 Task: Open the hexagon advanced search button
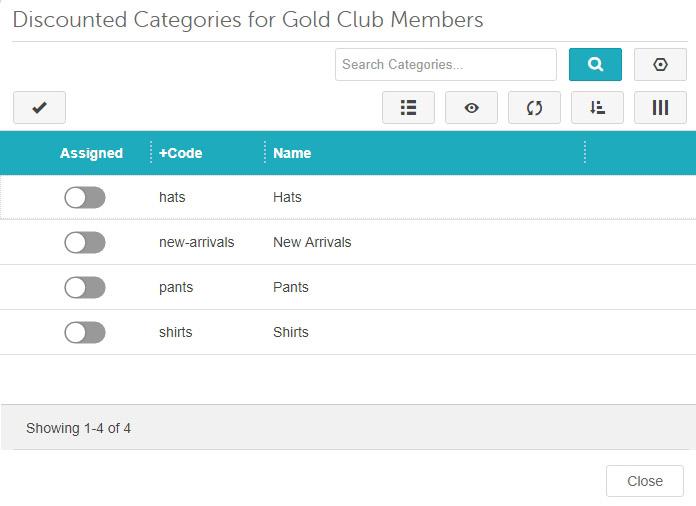[x=660, y=65]
